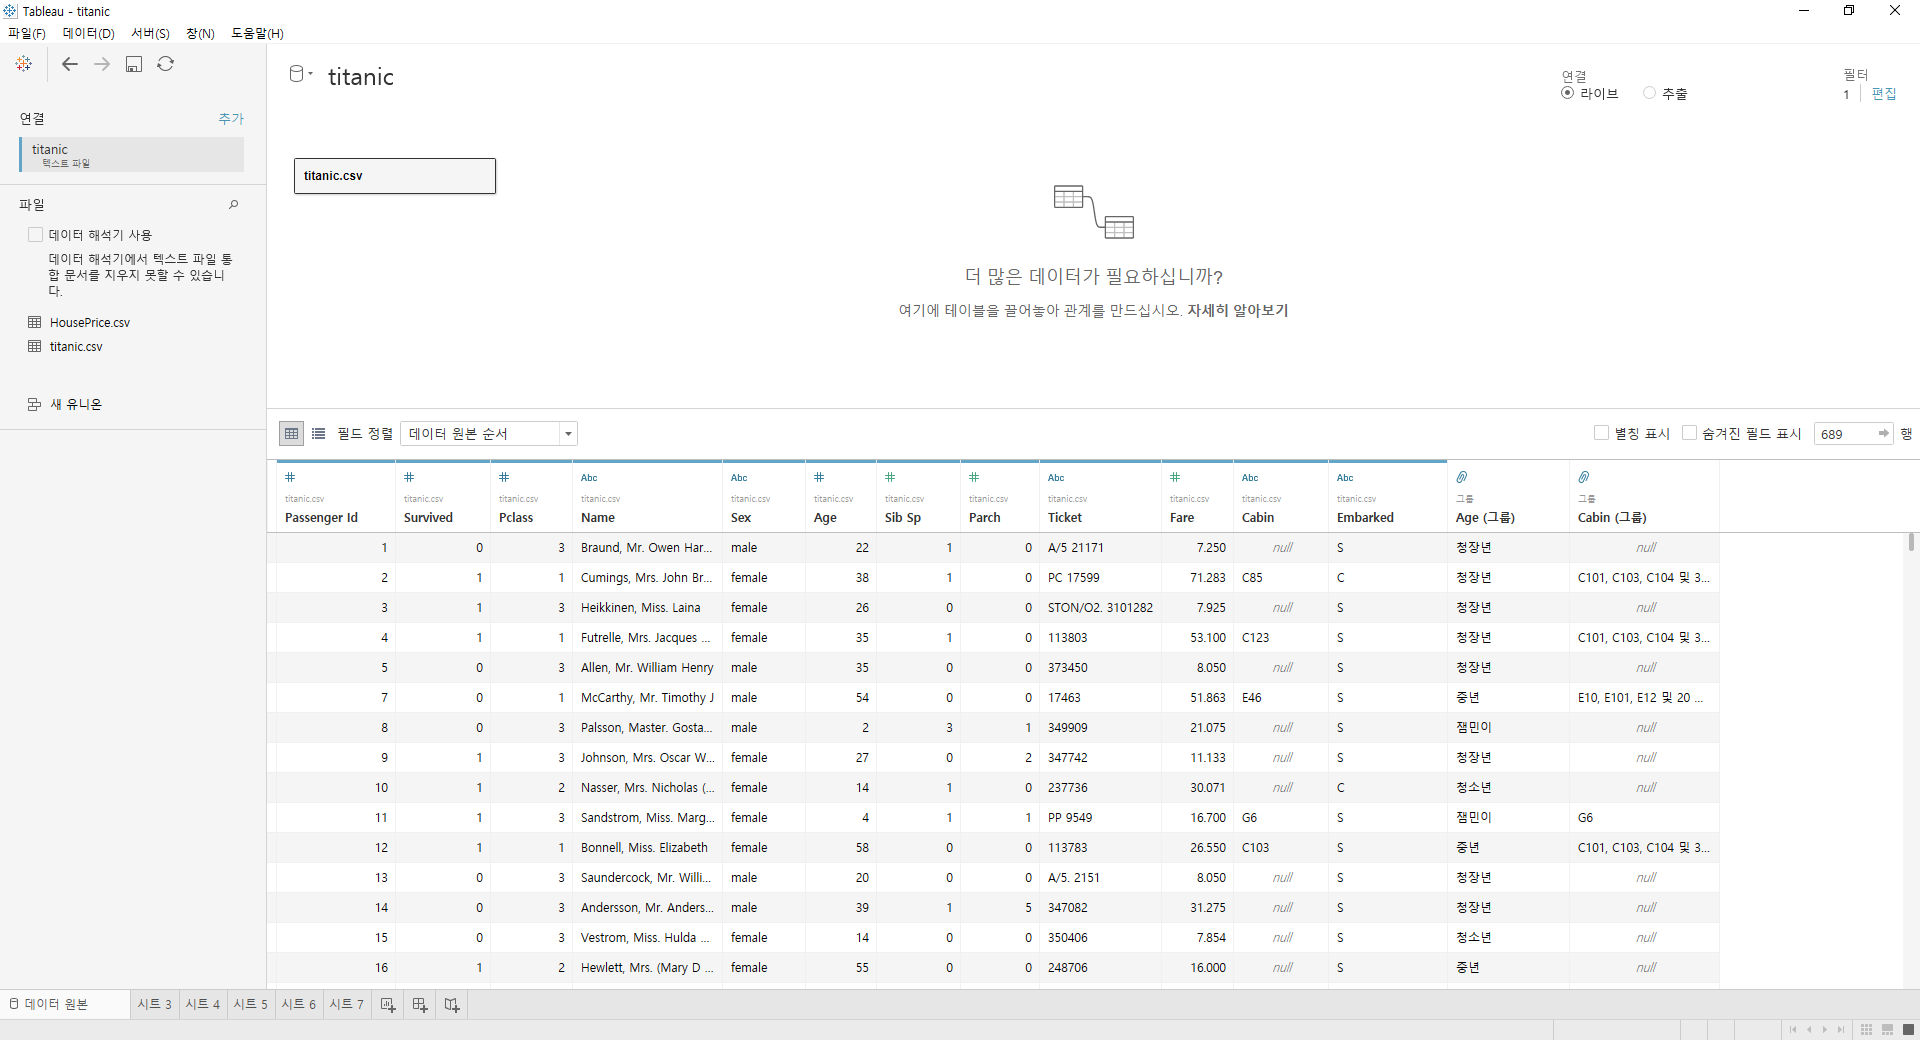This screenshot has width=1920, height=1040.
Task: Search files with the magnifier icon
Action: tap(234, 204)
